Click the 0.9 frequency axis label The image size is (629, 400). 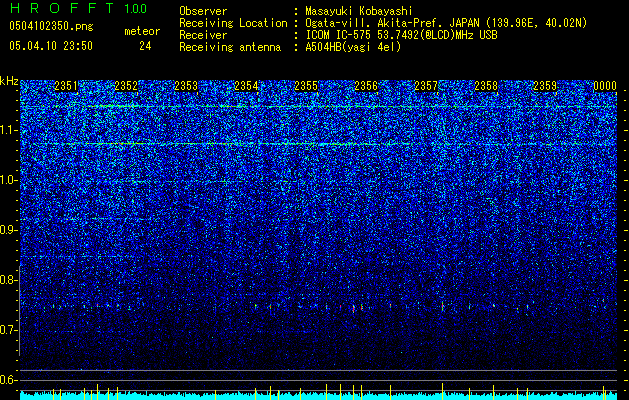click(8, 230)
